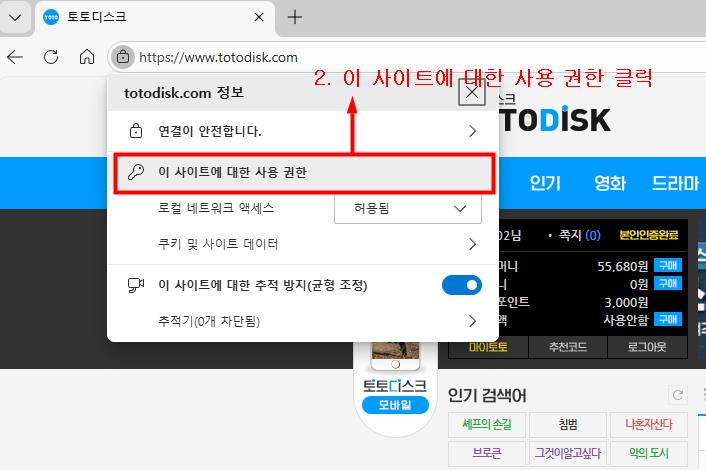Viewport: 706px width, 470px height.
Task: Open the browser home page icon
Action: pos(87,57)
